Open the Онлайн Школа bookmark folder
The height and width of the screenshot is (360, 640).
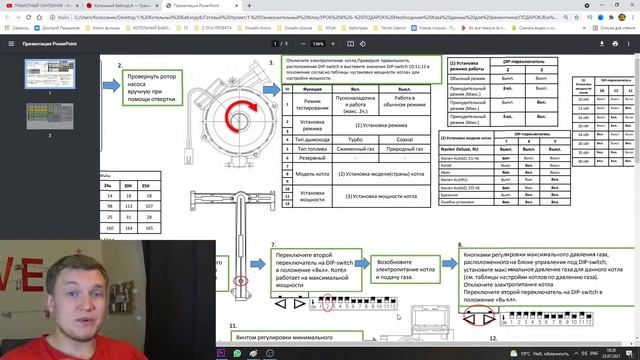click(295, 28)
